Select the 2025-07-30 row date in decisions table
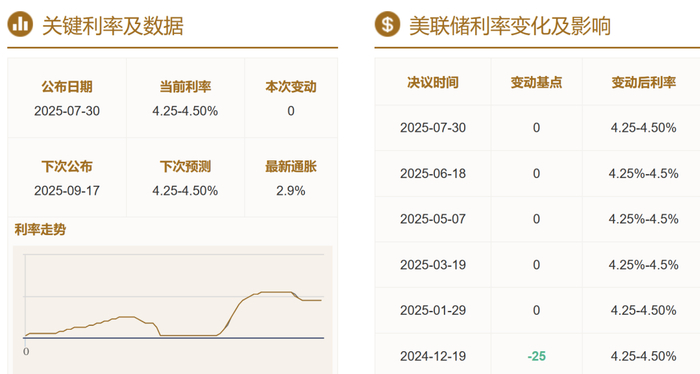 click(x=433, y=128)
